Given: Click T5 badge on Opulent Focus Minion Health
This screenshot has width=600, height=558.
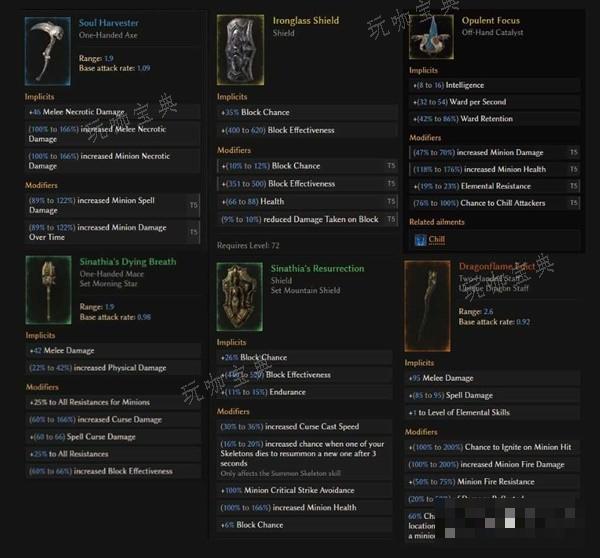Looking at the screenshot, I should point(574,169).
